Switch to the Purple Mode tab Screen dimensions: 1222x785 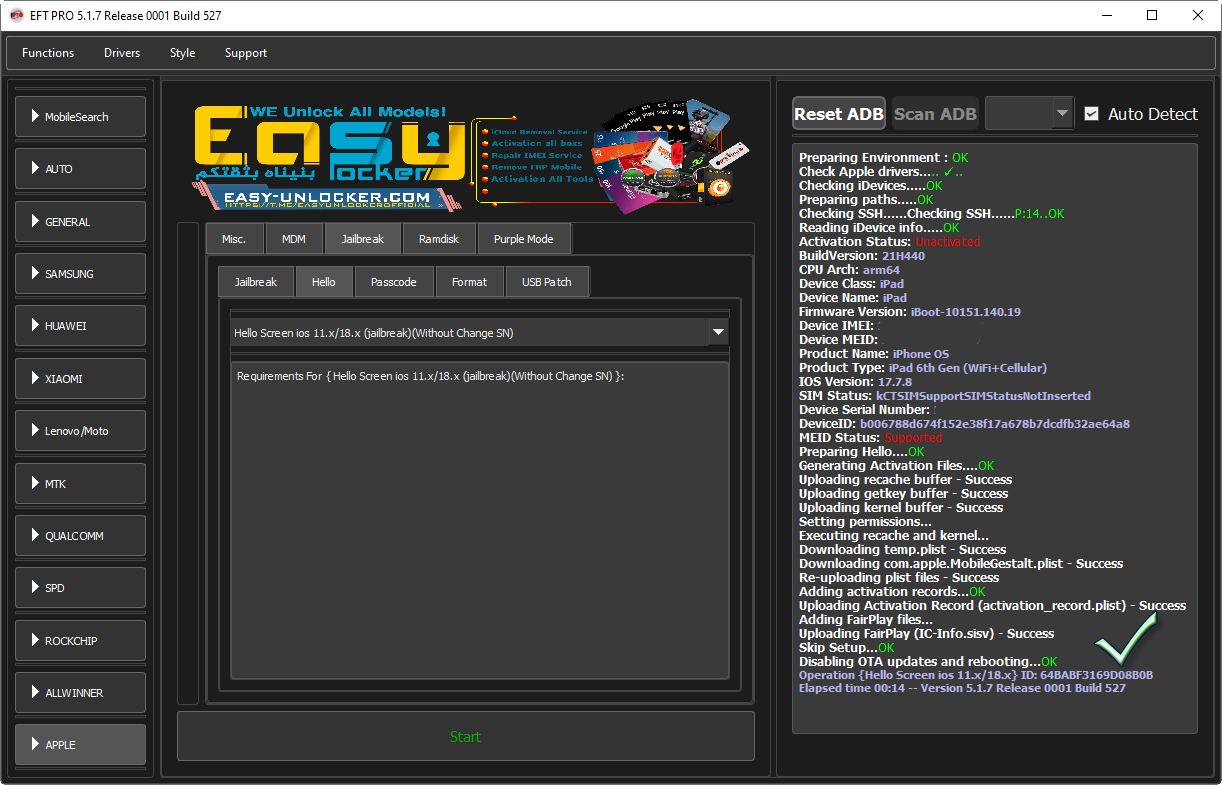(x=524, y=239)
